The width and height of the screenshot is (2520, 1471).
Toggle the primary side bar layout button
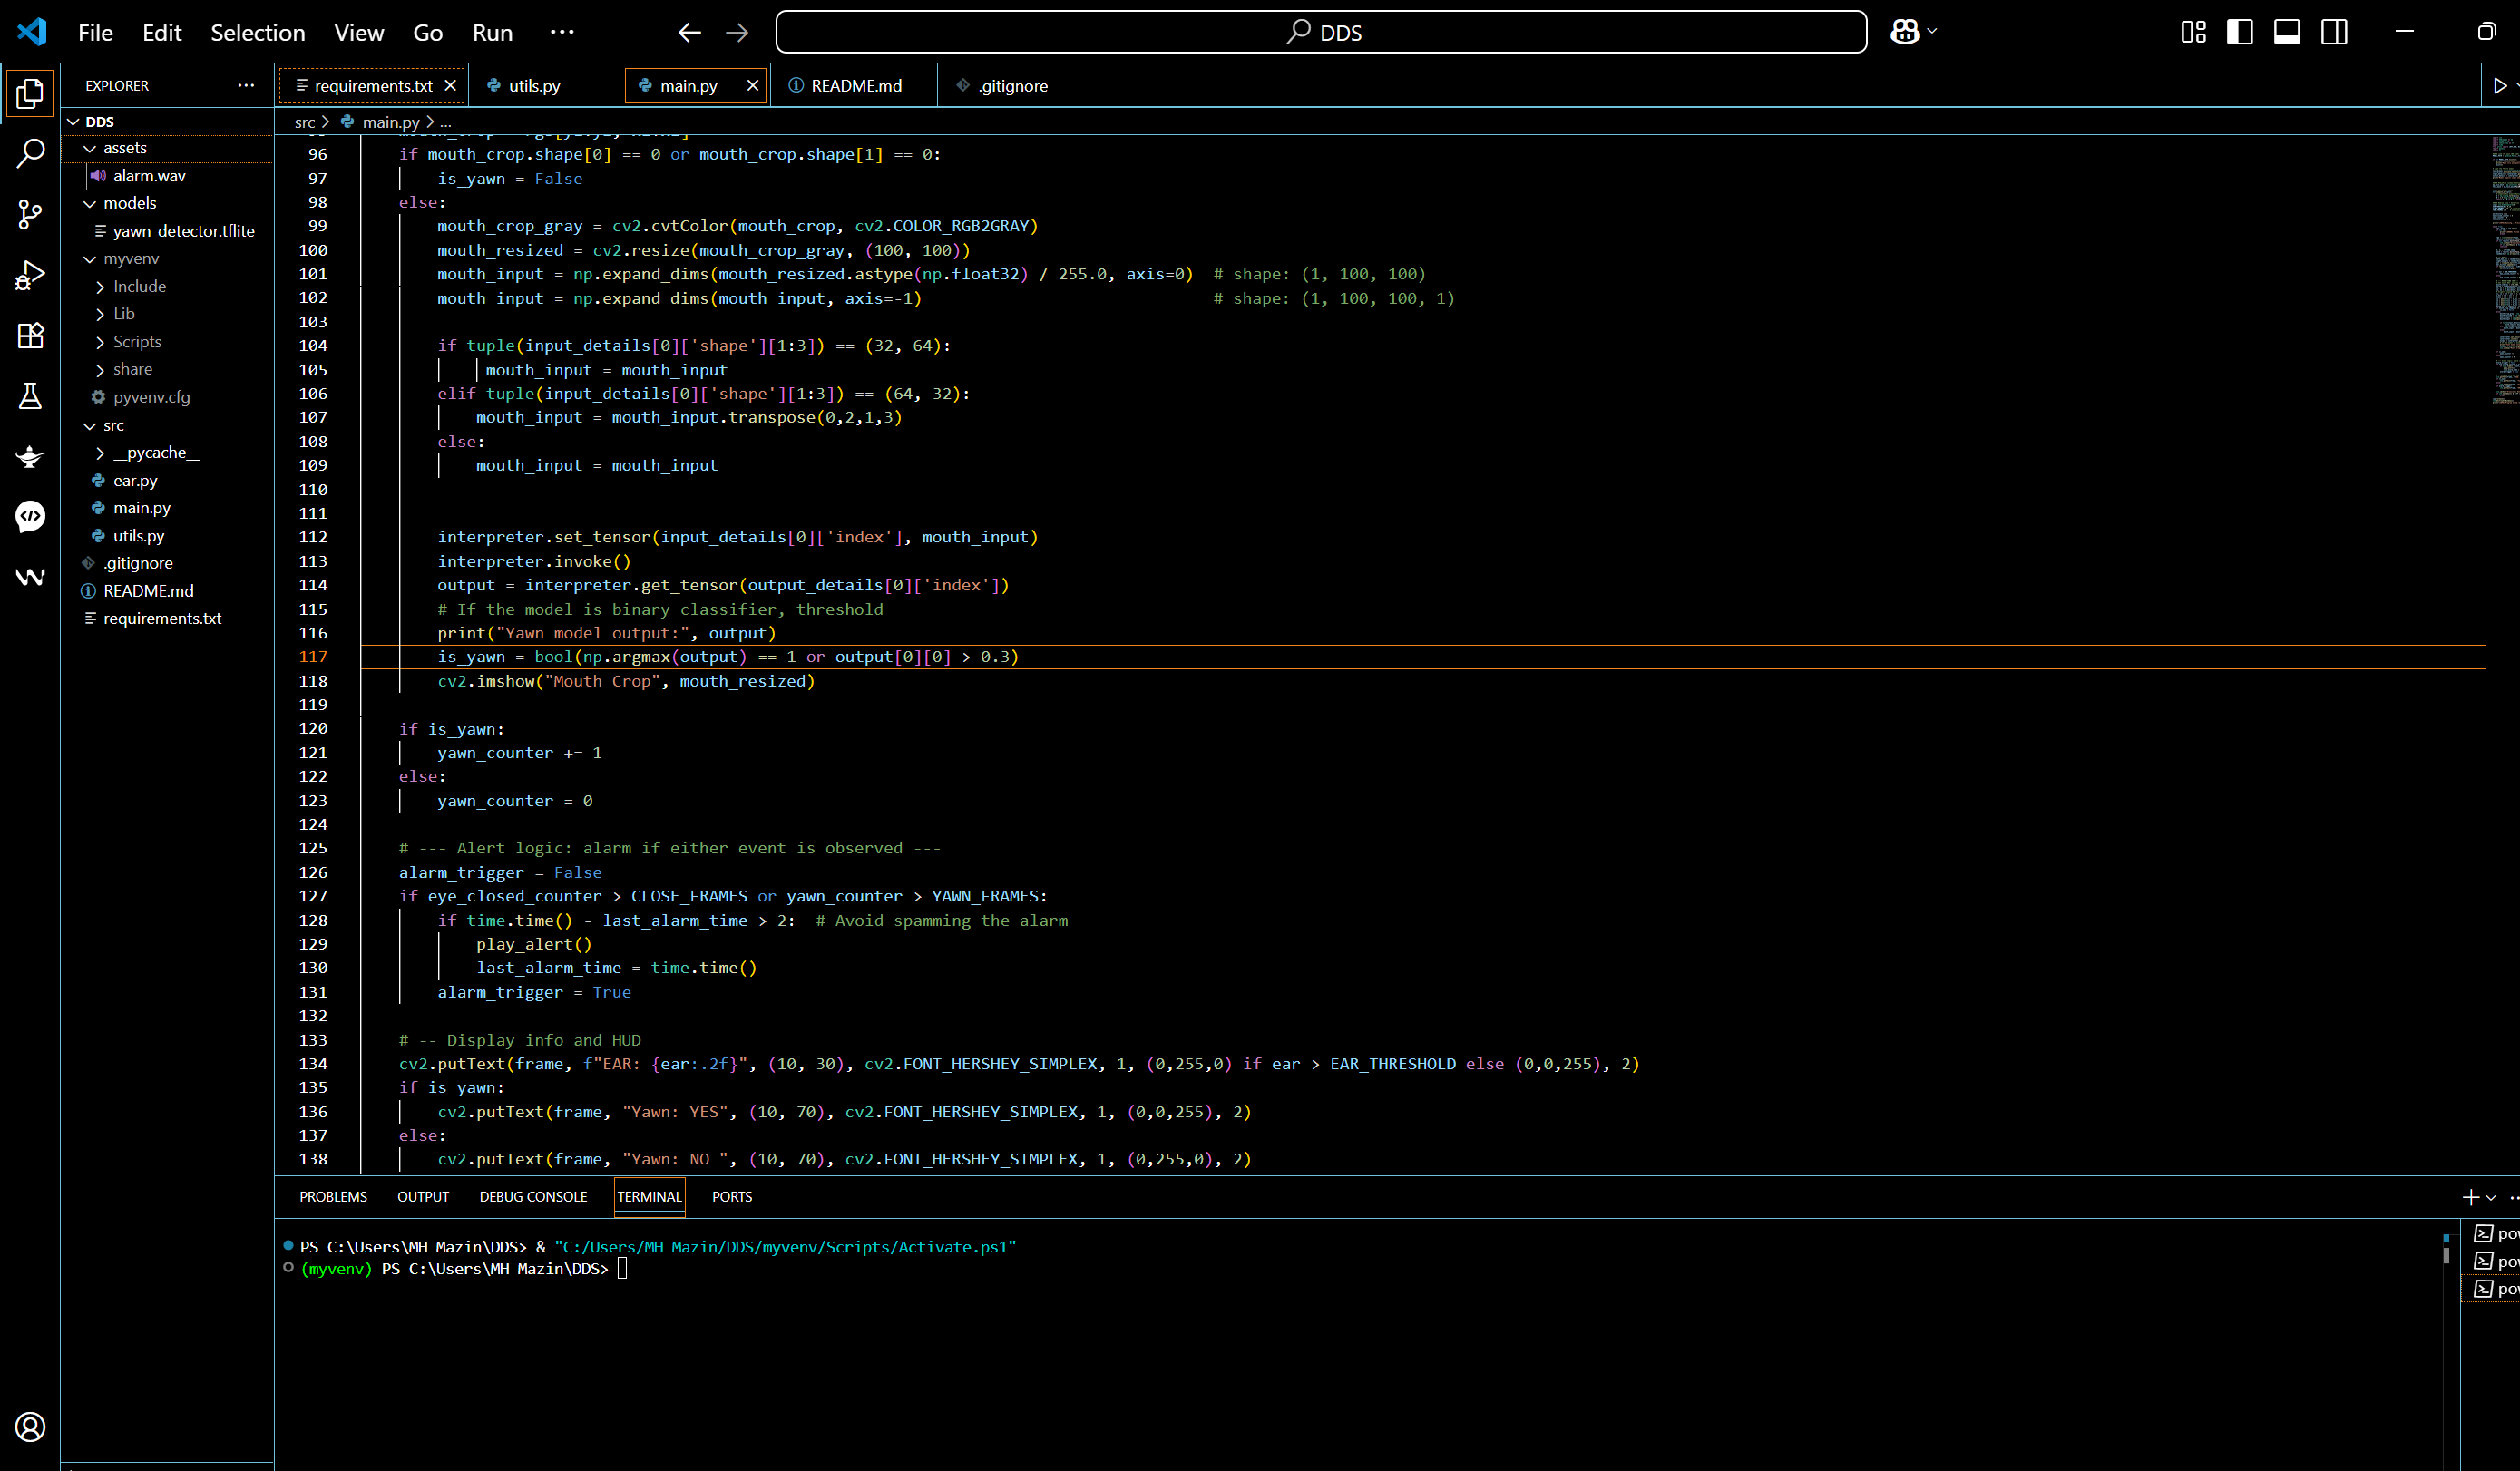click(2240, 32)
